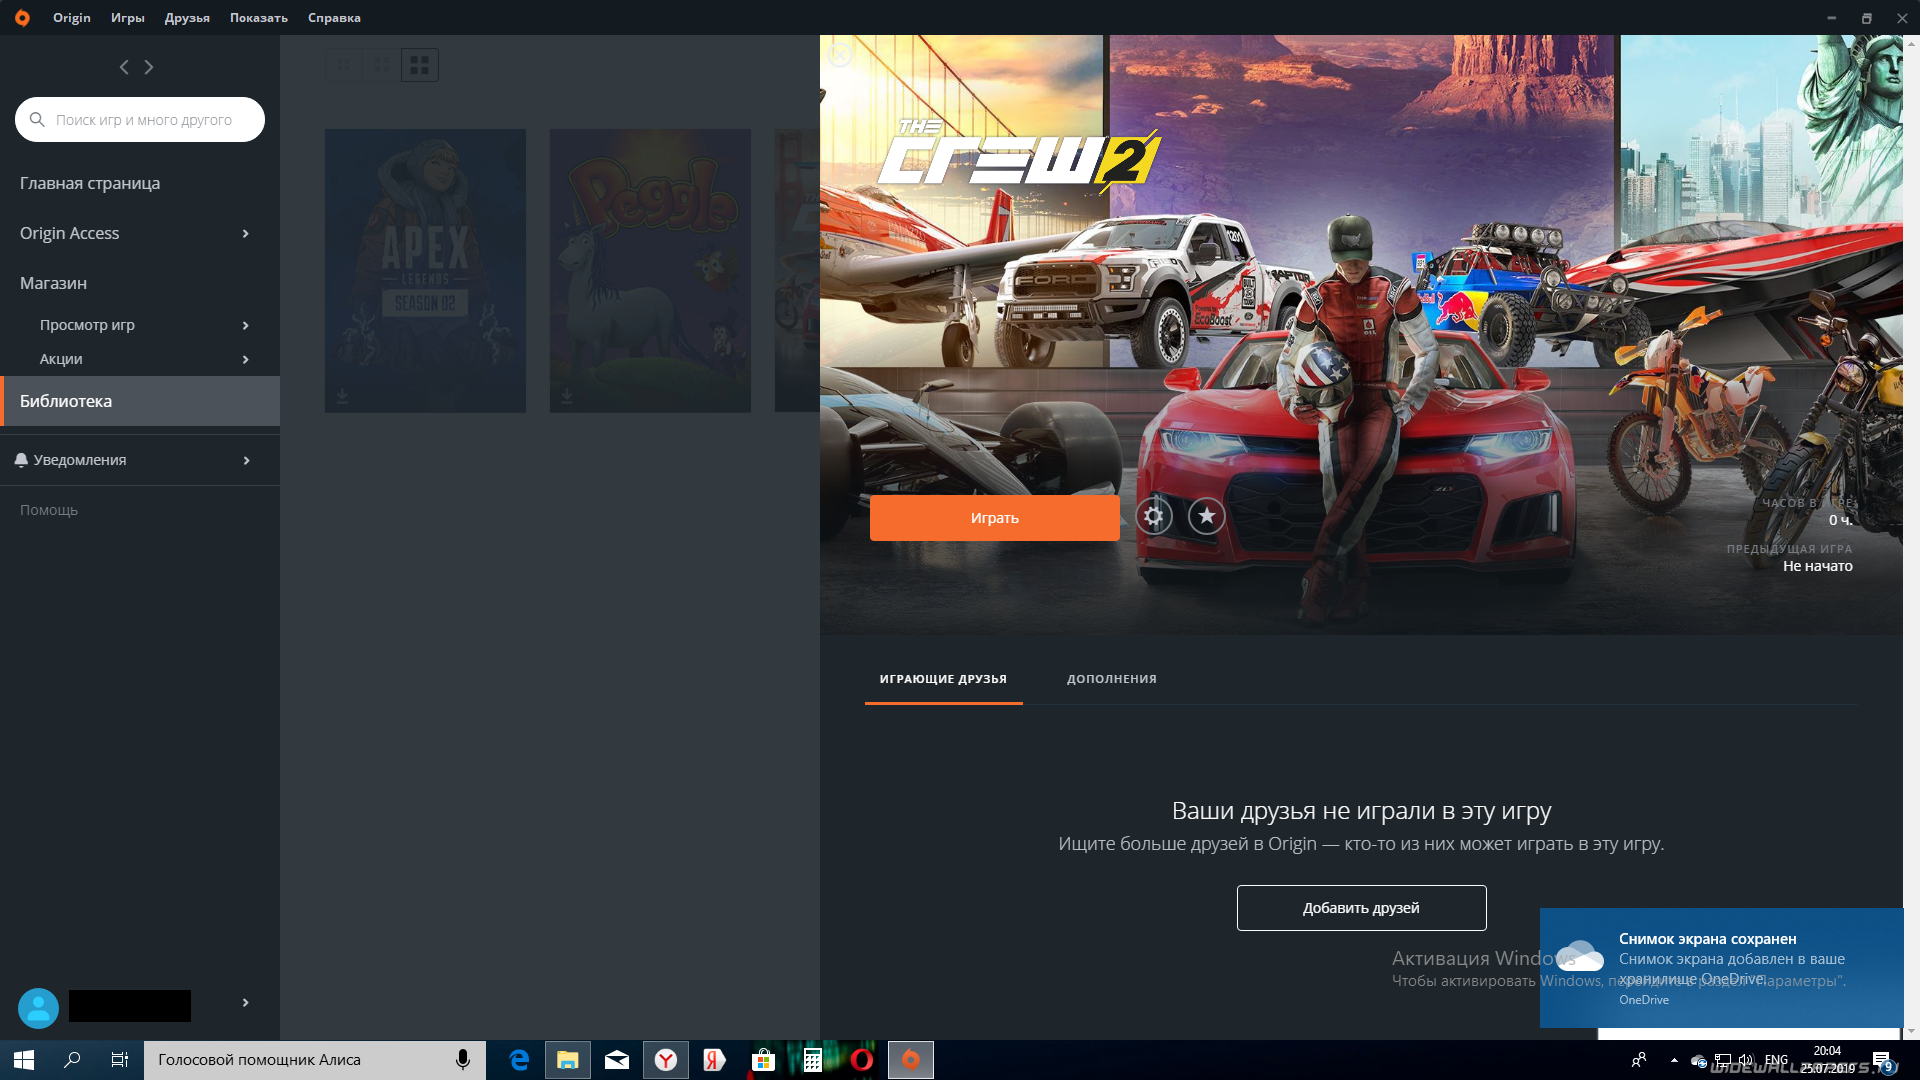Screen dimensions: 1920x1080
Task: Focus the search games input field
Action: pos(140,119)
